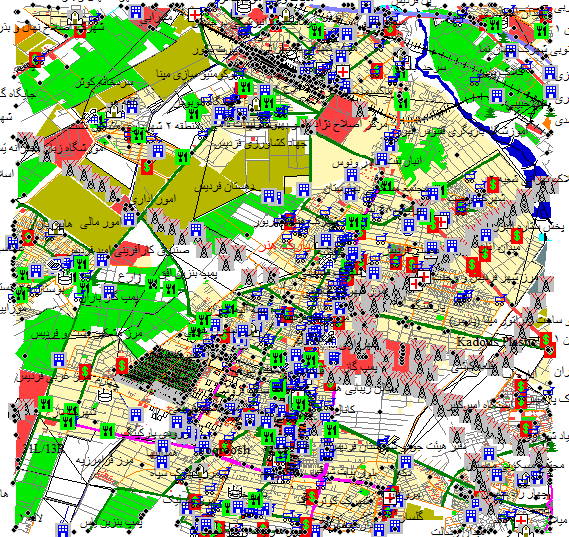Select the pool basin icon south of the orchard
Viewport: 569px width, 537px height.
click(105, 395)
